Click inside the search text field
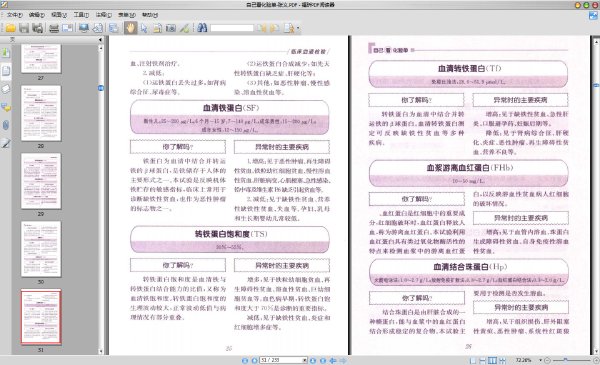This screenshot has height=365, width=600. [x=232, y=28]
